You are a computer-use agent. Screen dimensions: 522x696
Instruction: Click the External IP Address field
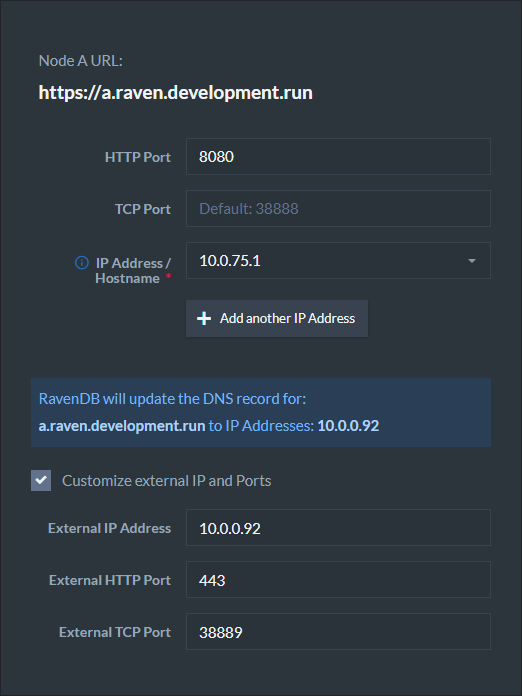coord(338,528)
